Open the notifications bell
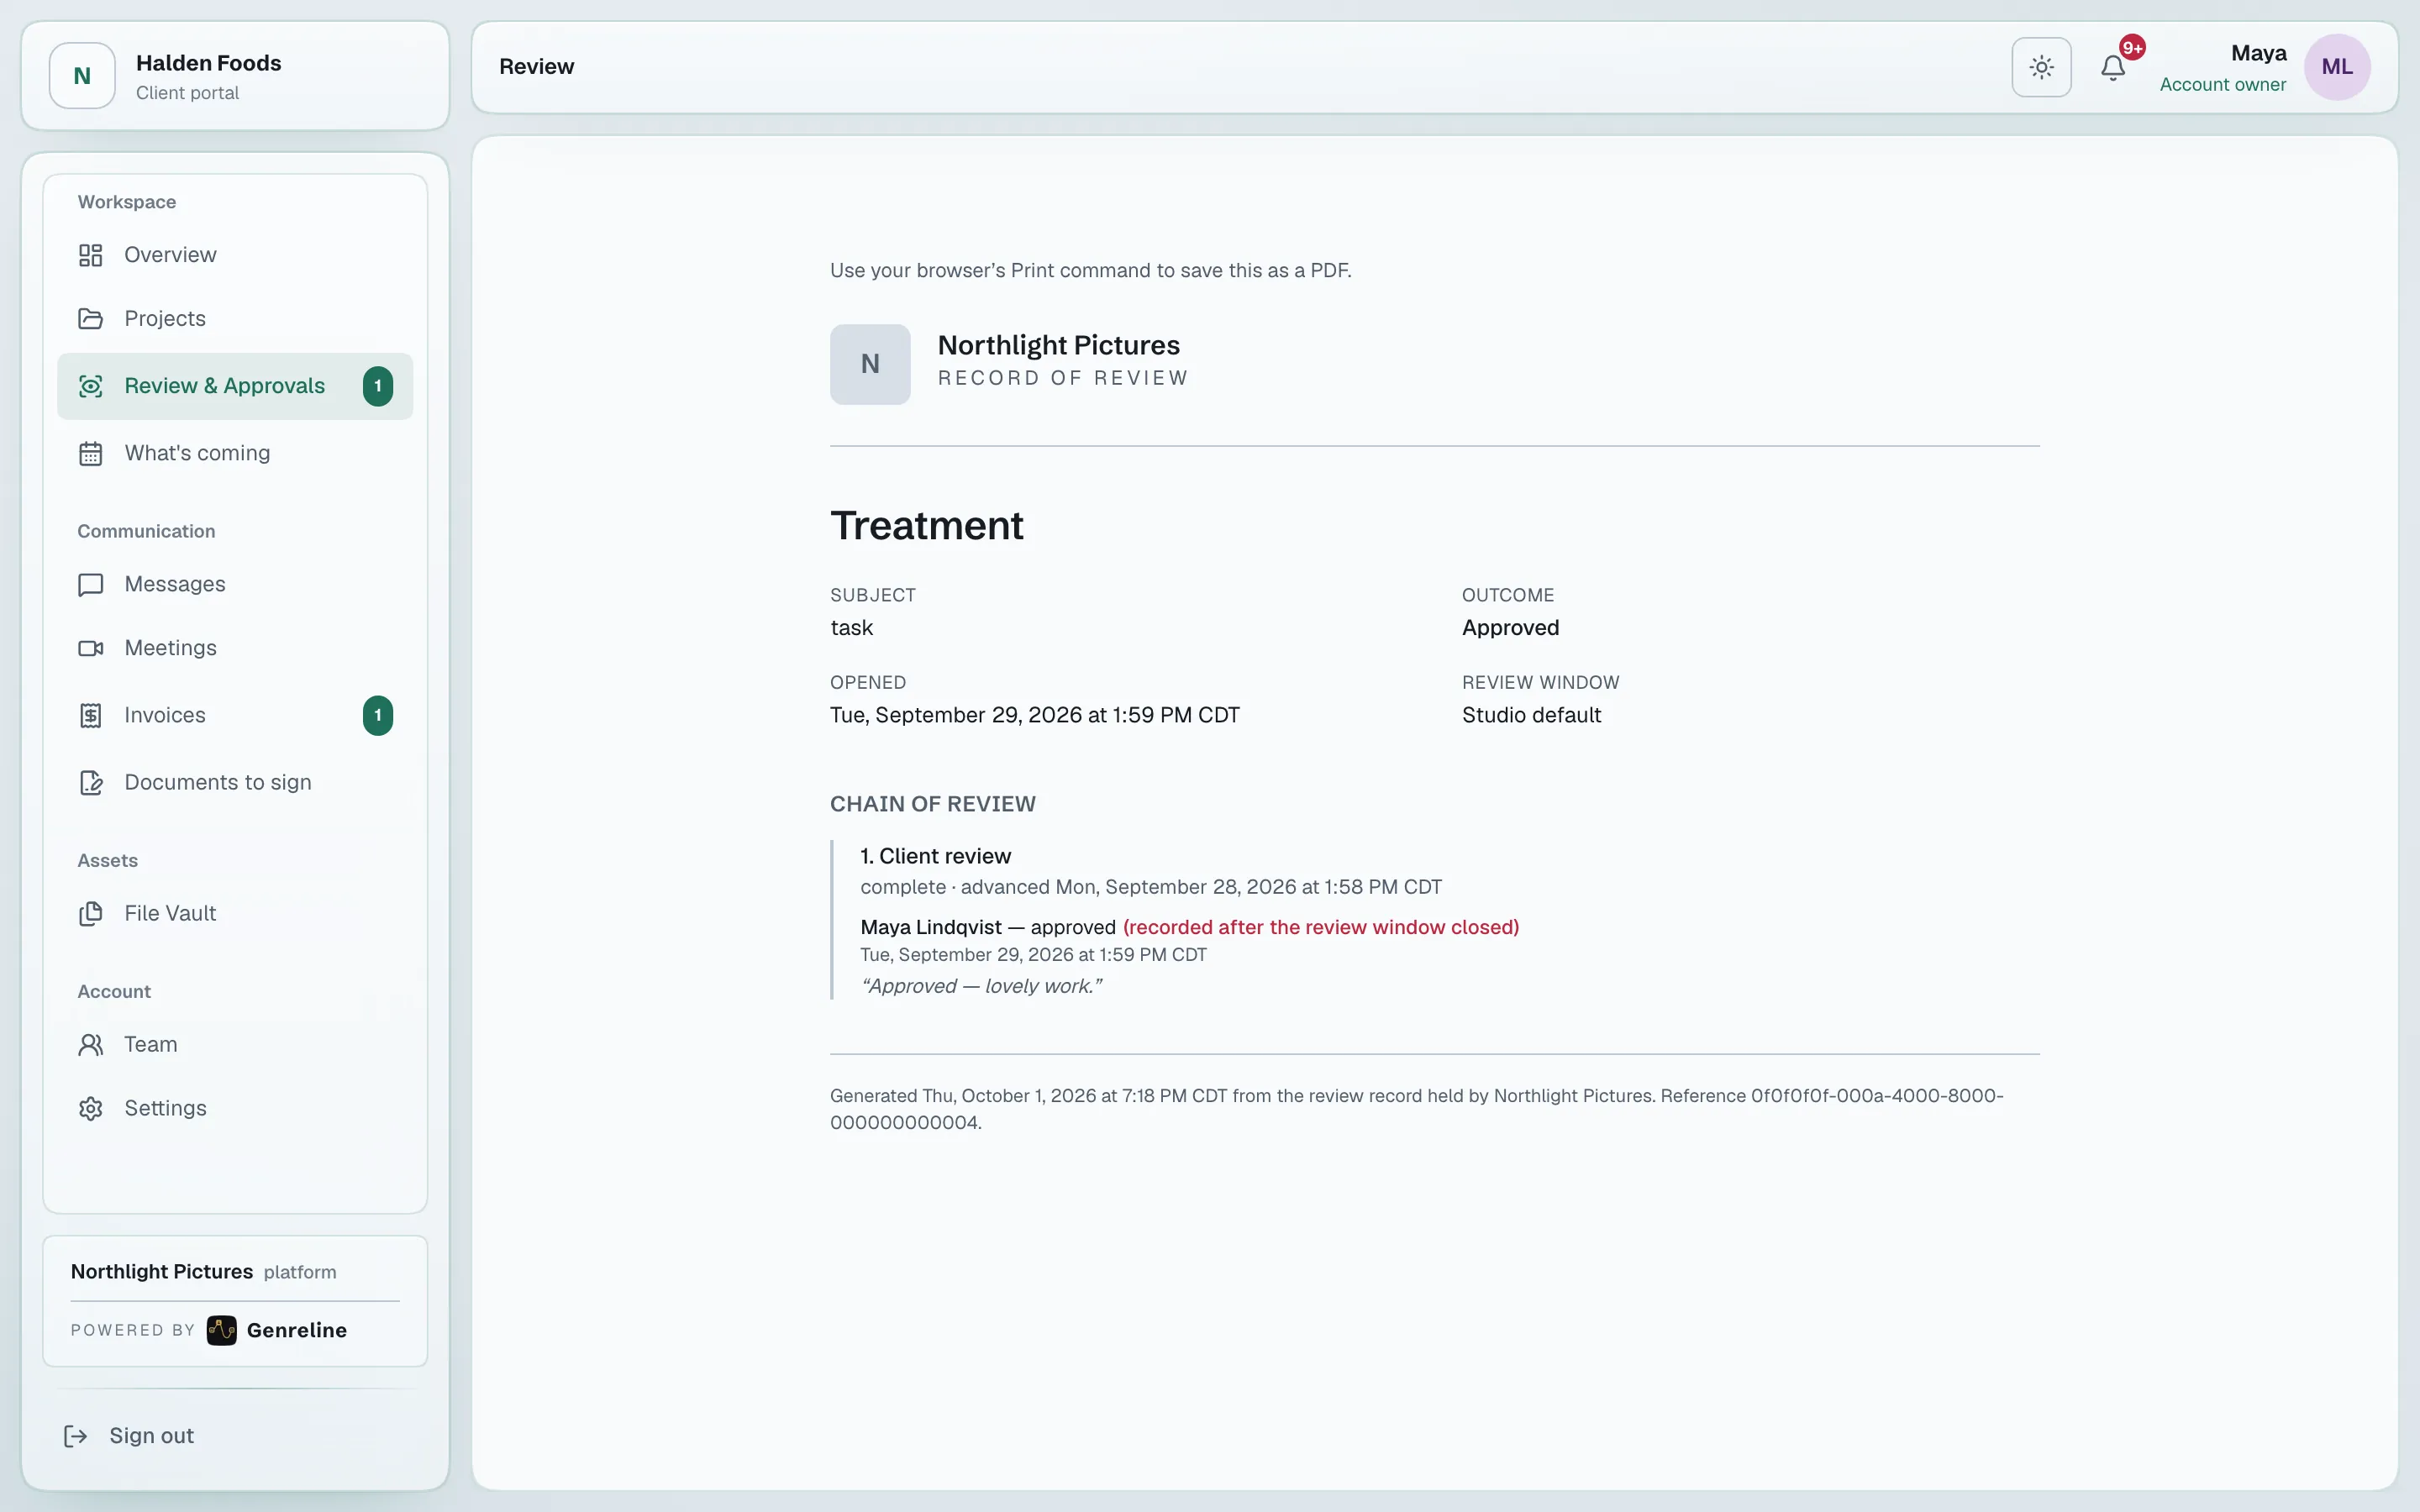The image size is (2420, 1512). pyautogui.click(x=2112, y=67)
